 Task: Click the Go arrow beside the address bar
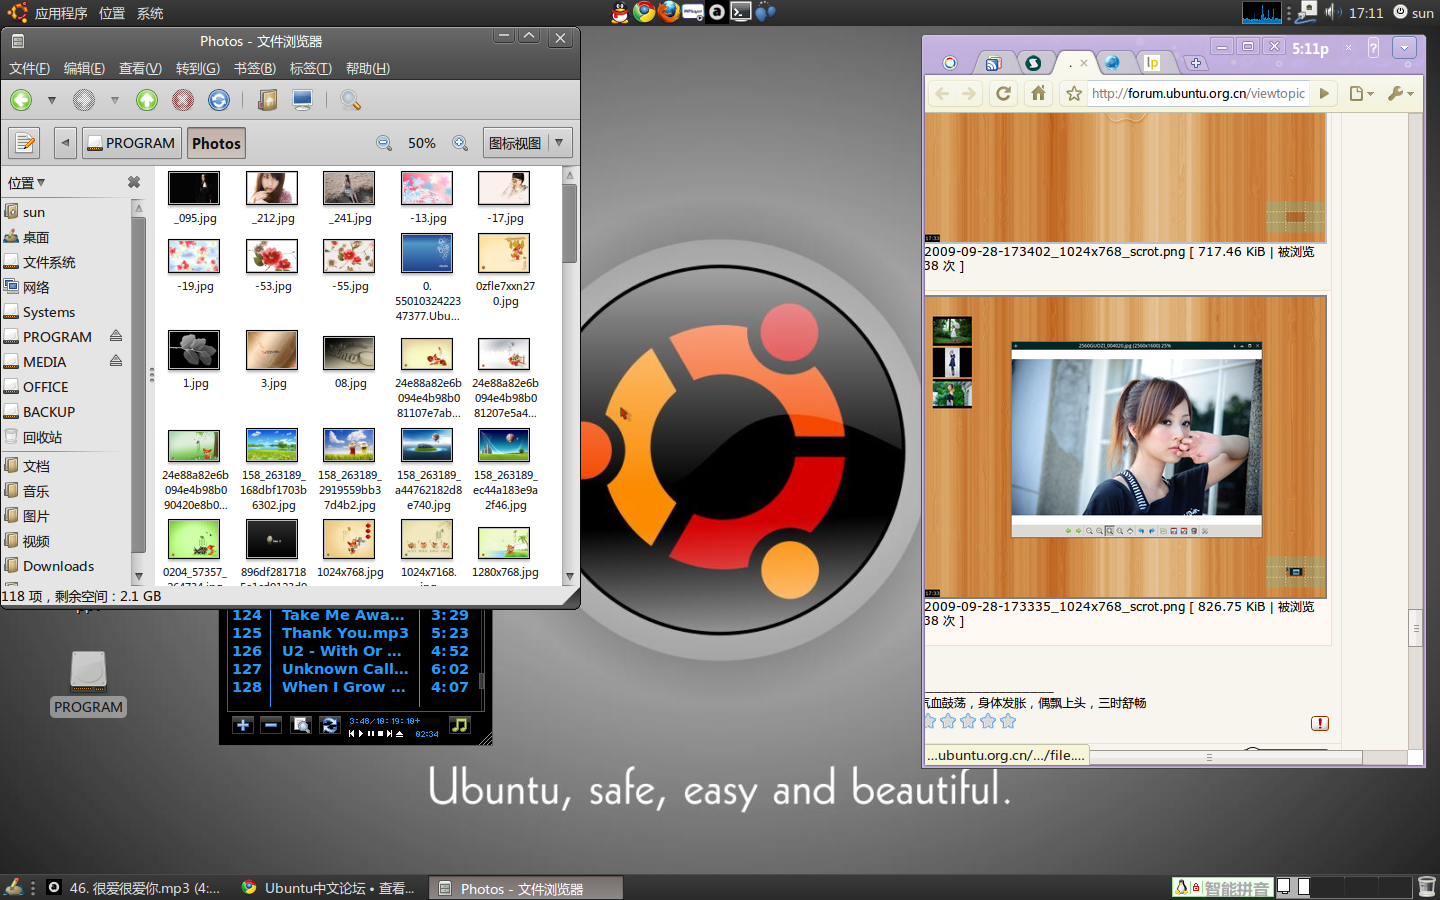click(x=1324, y=93)
